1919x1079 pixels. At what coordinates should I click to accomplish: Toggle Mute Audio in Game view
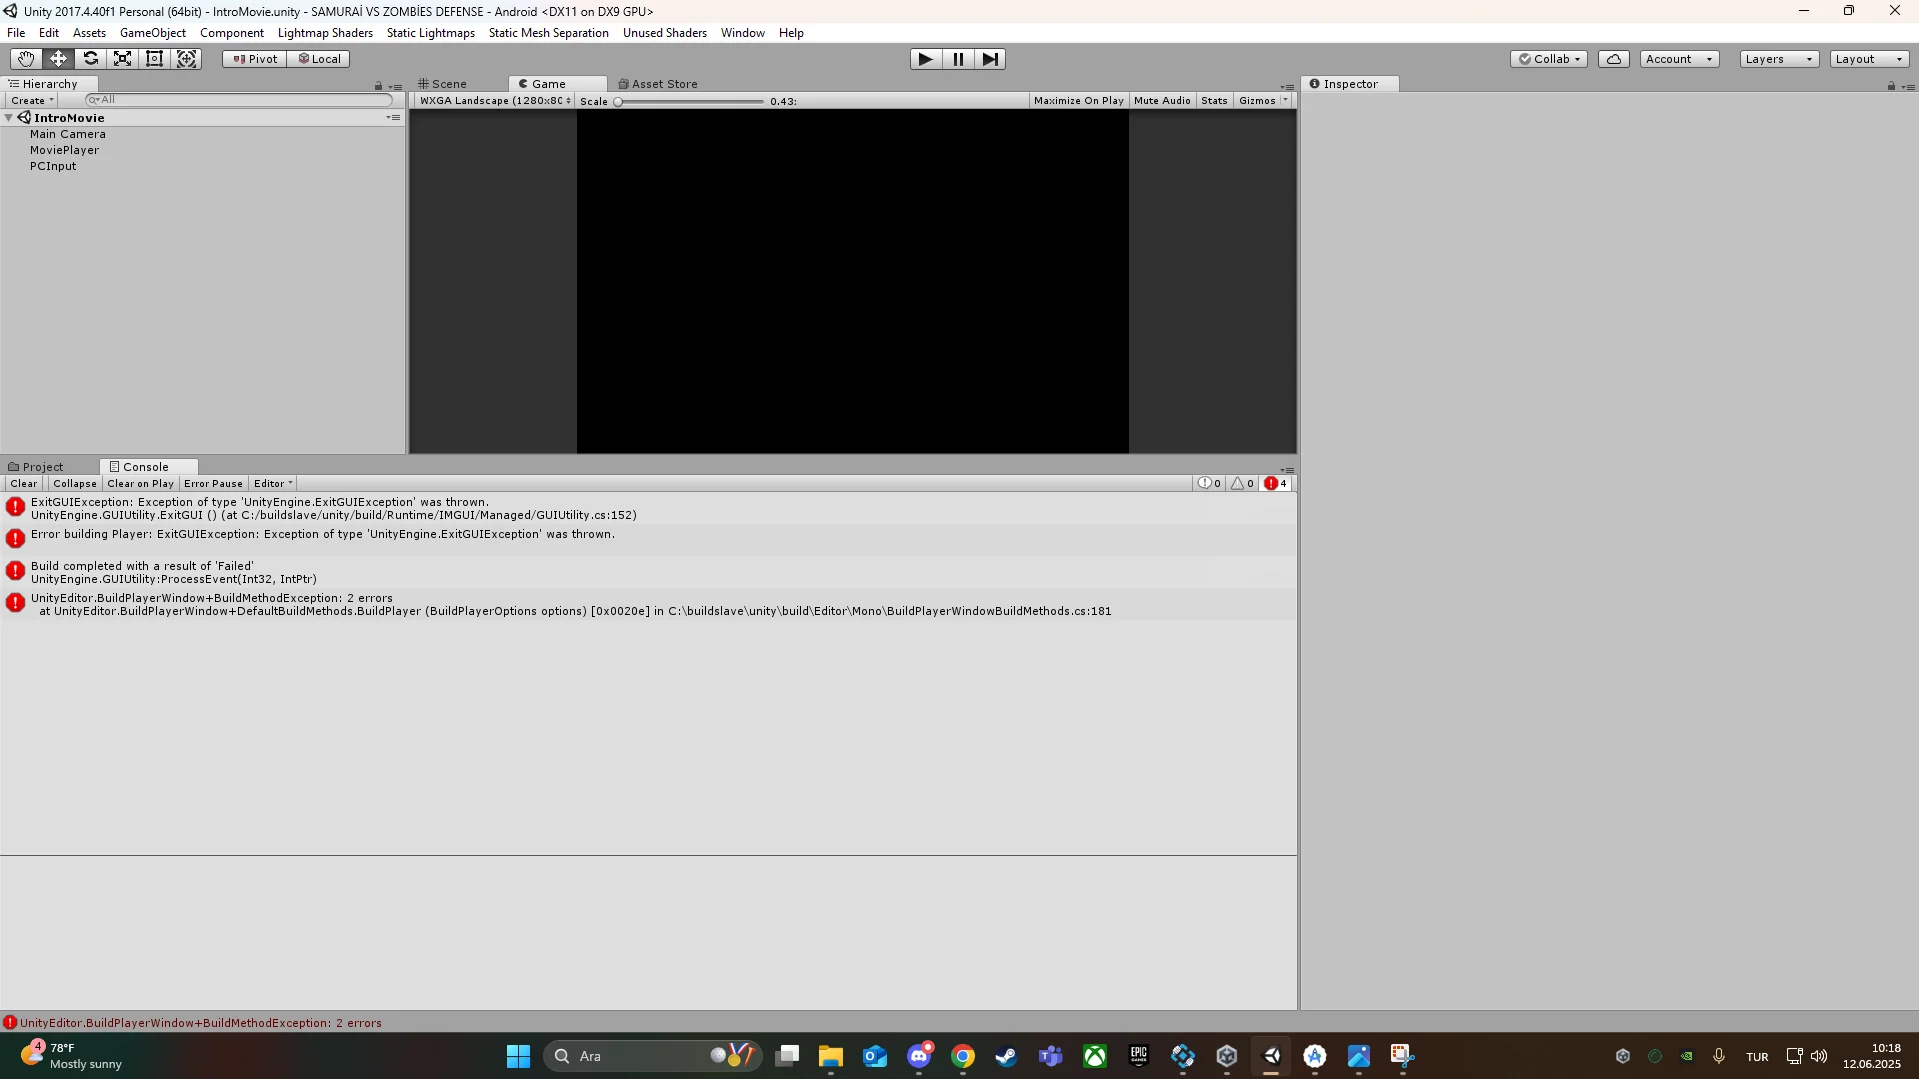(1162, 101)
